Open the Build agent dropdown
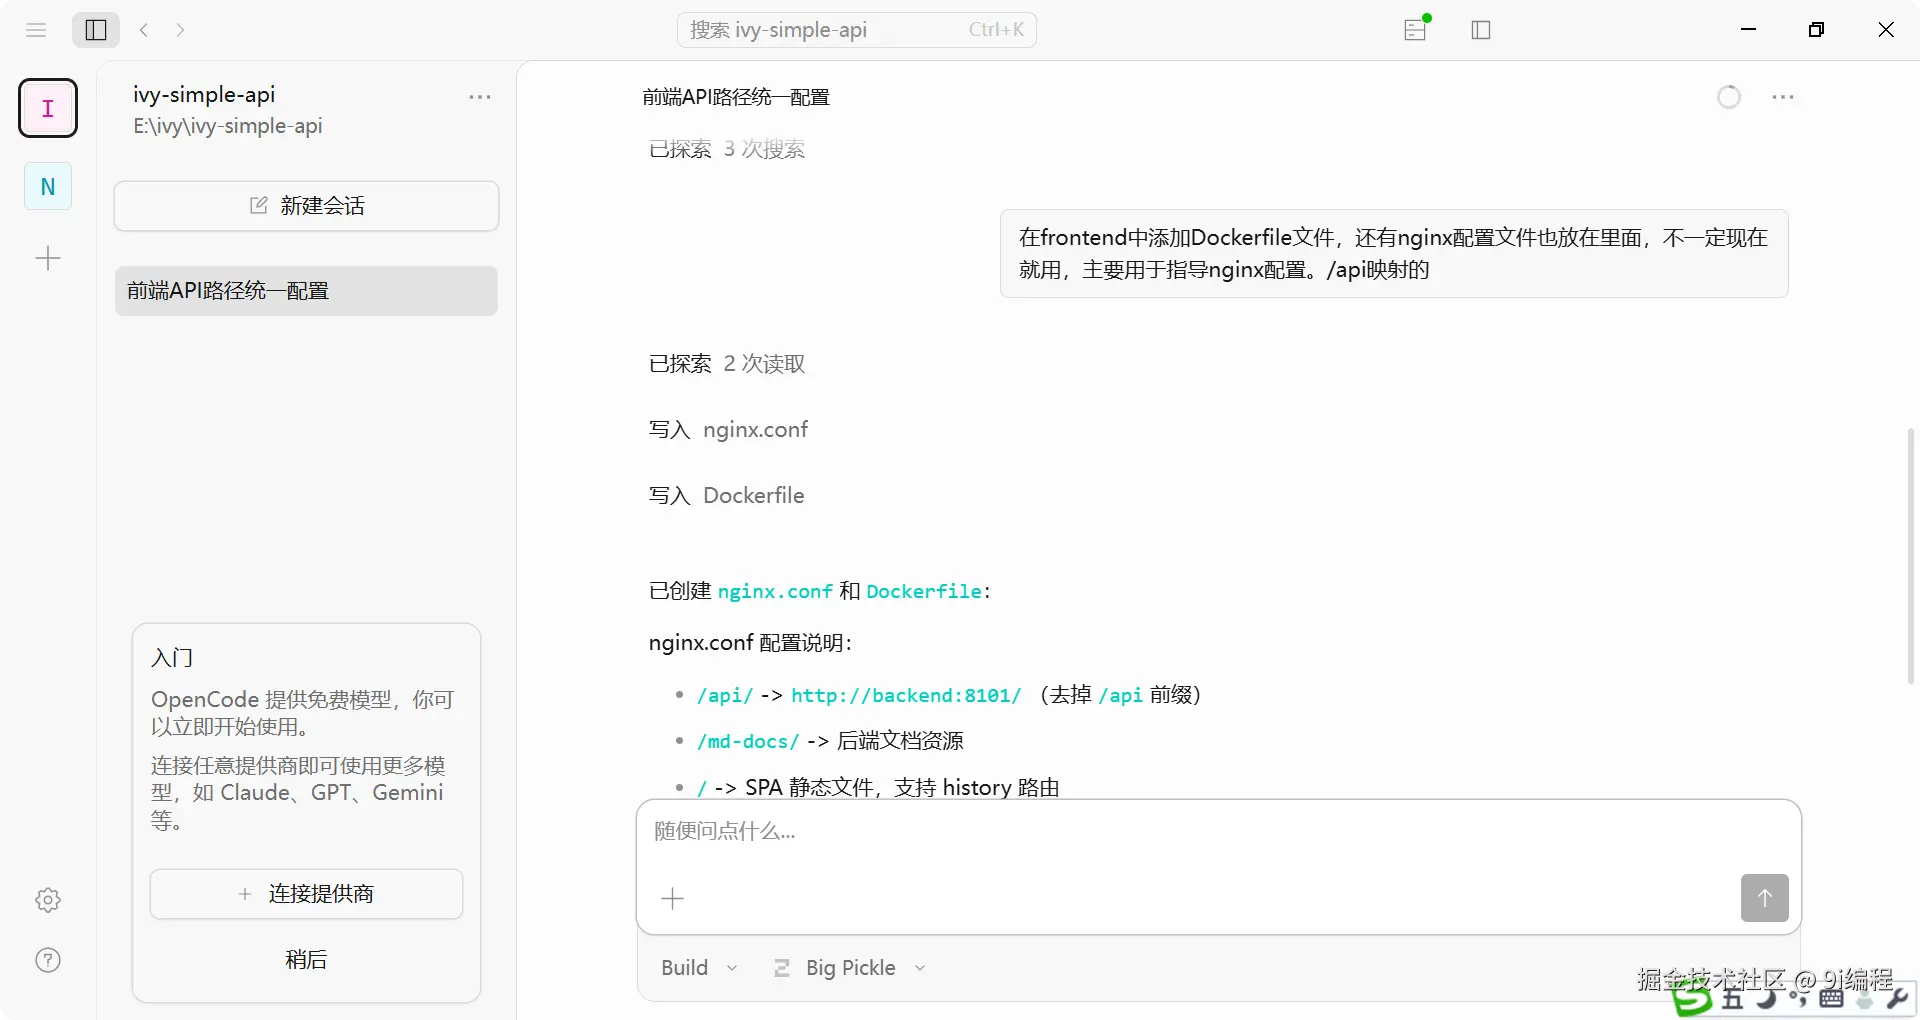This screenshot has height=1020, width=1920. click(x=698, y=968)
